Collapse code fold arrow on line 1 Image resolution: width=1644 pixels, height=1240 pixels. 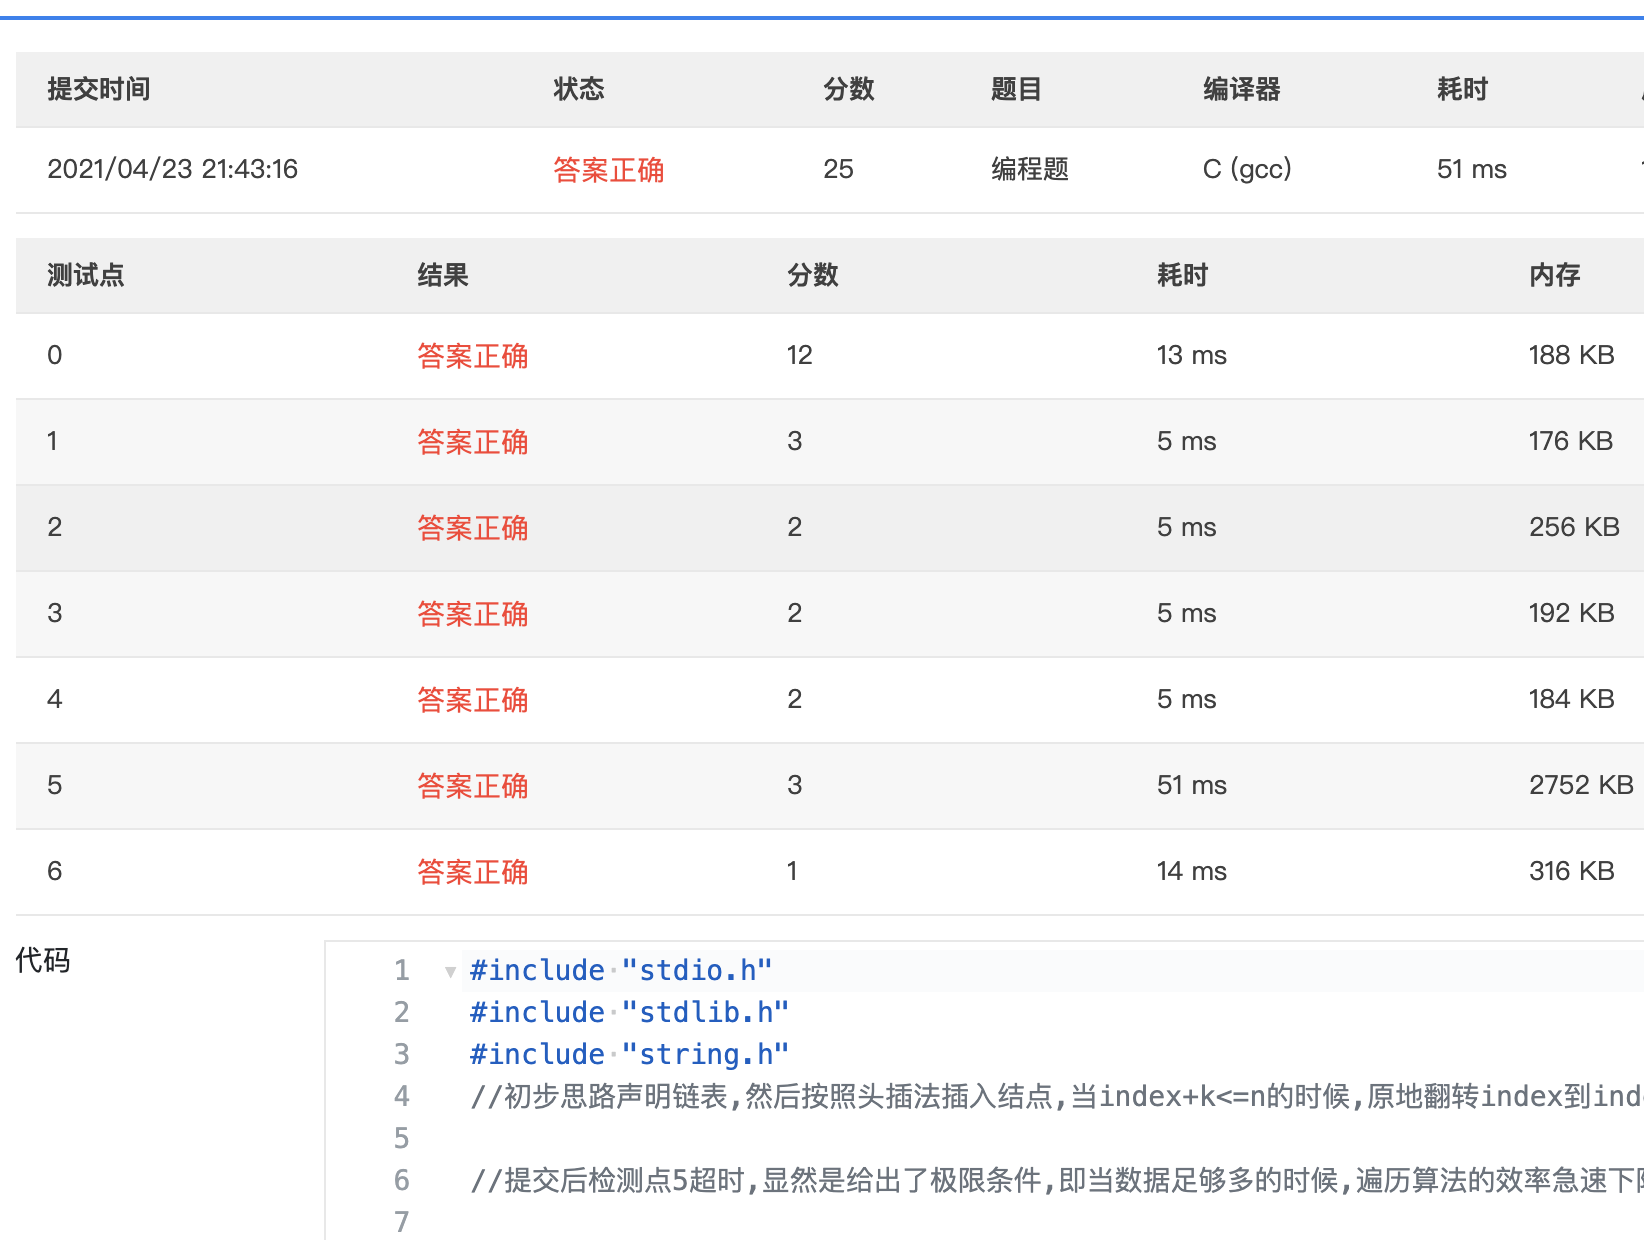pos(450,971)
